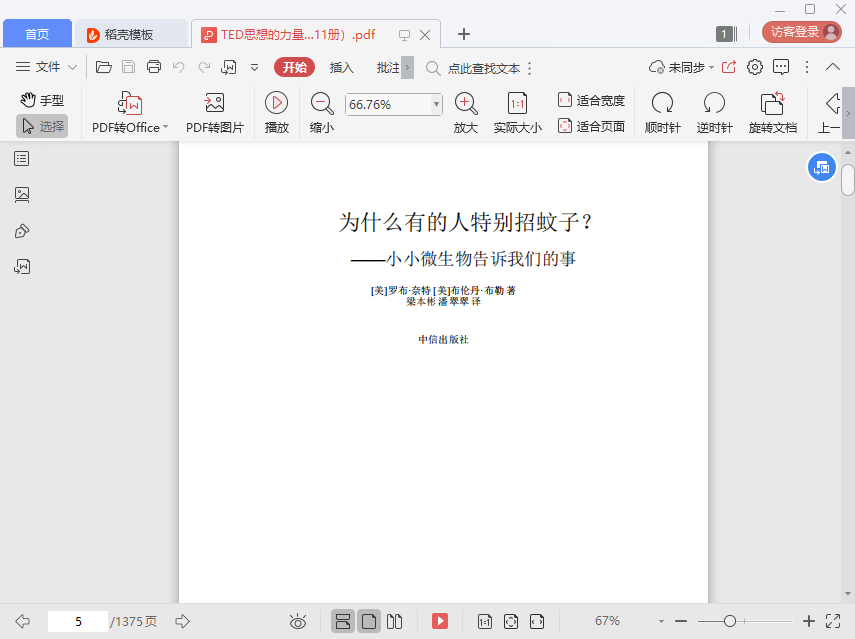Switch to two-page view in status bar
This screenshot has height=639, width=855.
395,621
